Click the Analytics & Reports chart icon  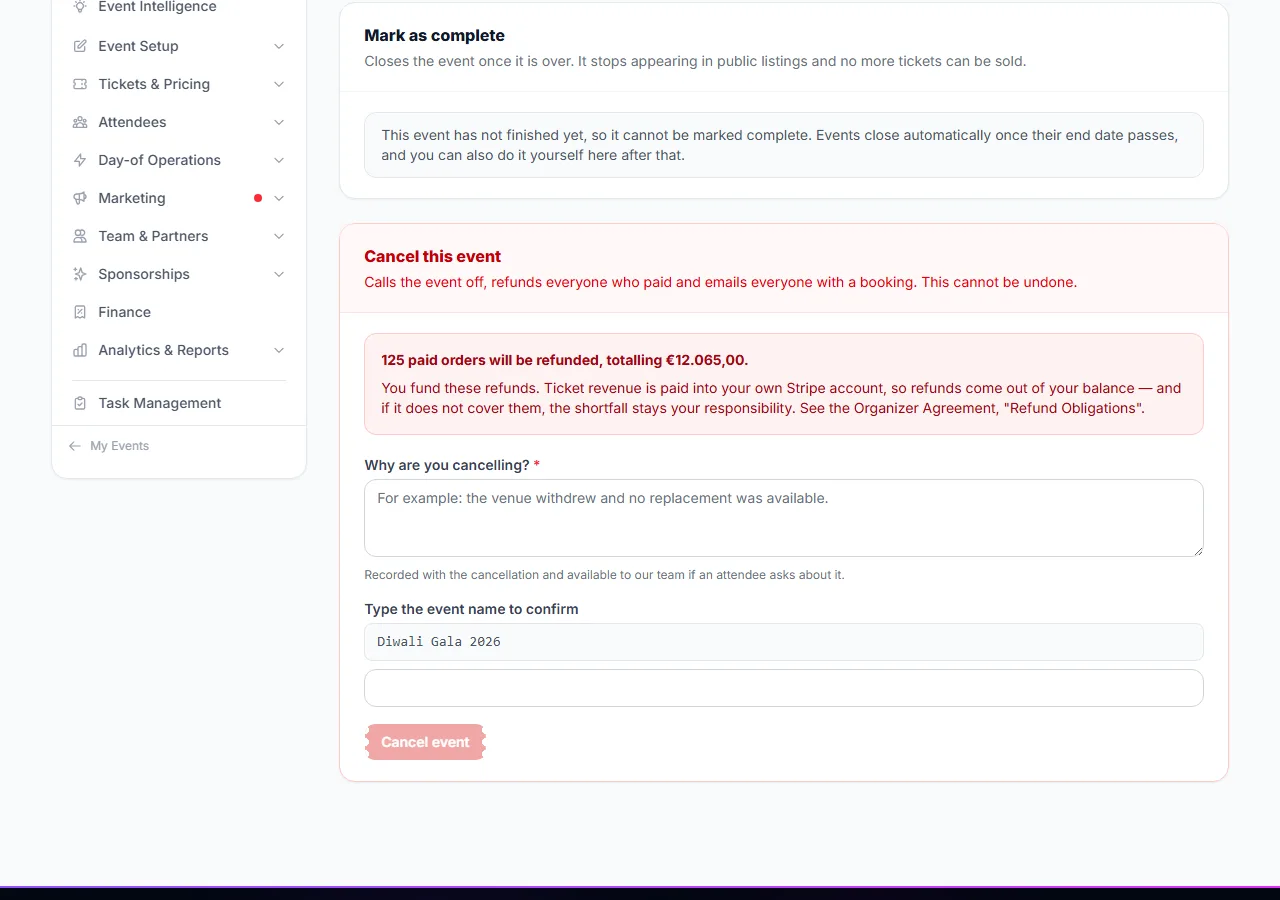point(80,350)
